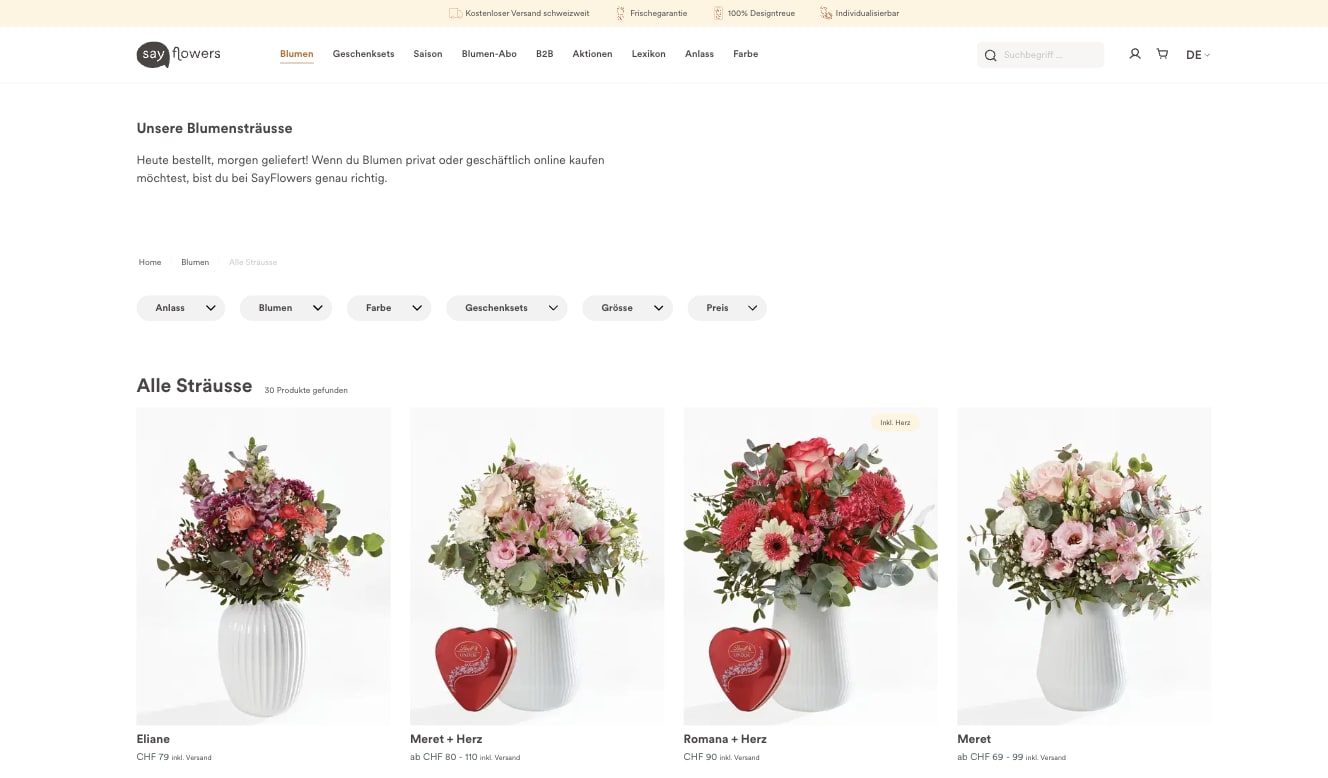Click the SayFlowers logo
Viewport: 1328px width, 778px height.
(178, 54)
